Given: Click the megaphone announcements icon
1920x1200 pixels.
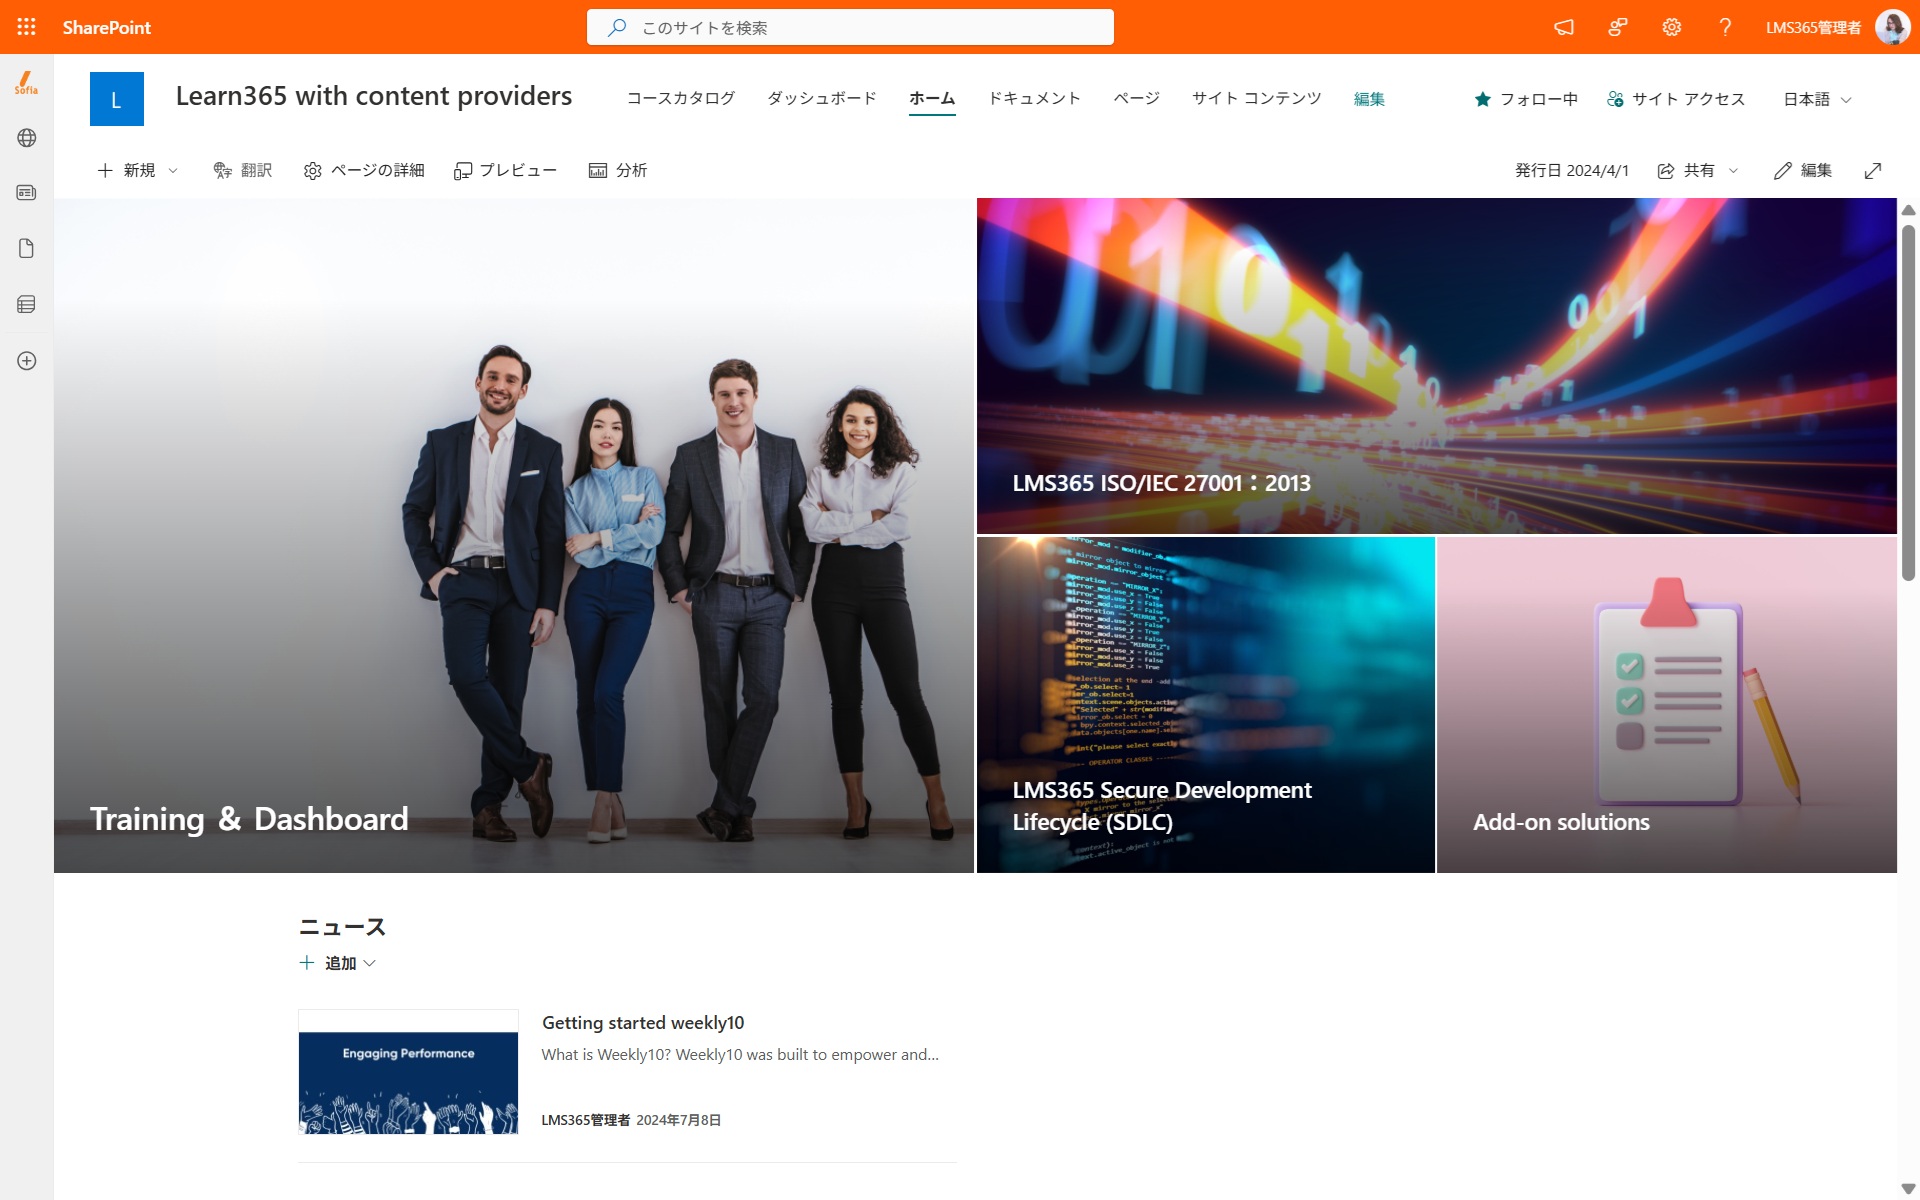Looking at the screenshot, I should [1564, 27].
